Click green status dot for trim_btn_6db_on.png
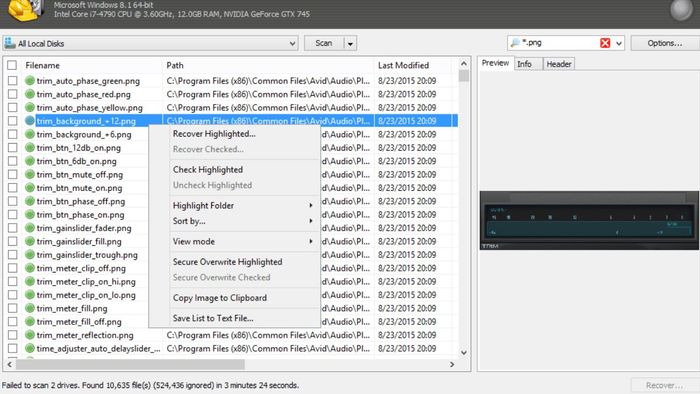The height and width of the screenshot is (394, 700). tap(30, 161)
